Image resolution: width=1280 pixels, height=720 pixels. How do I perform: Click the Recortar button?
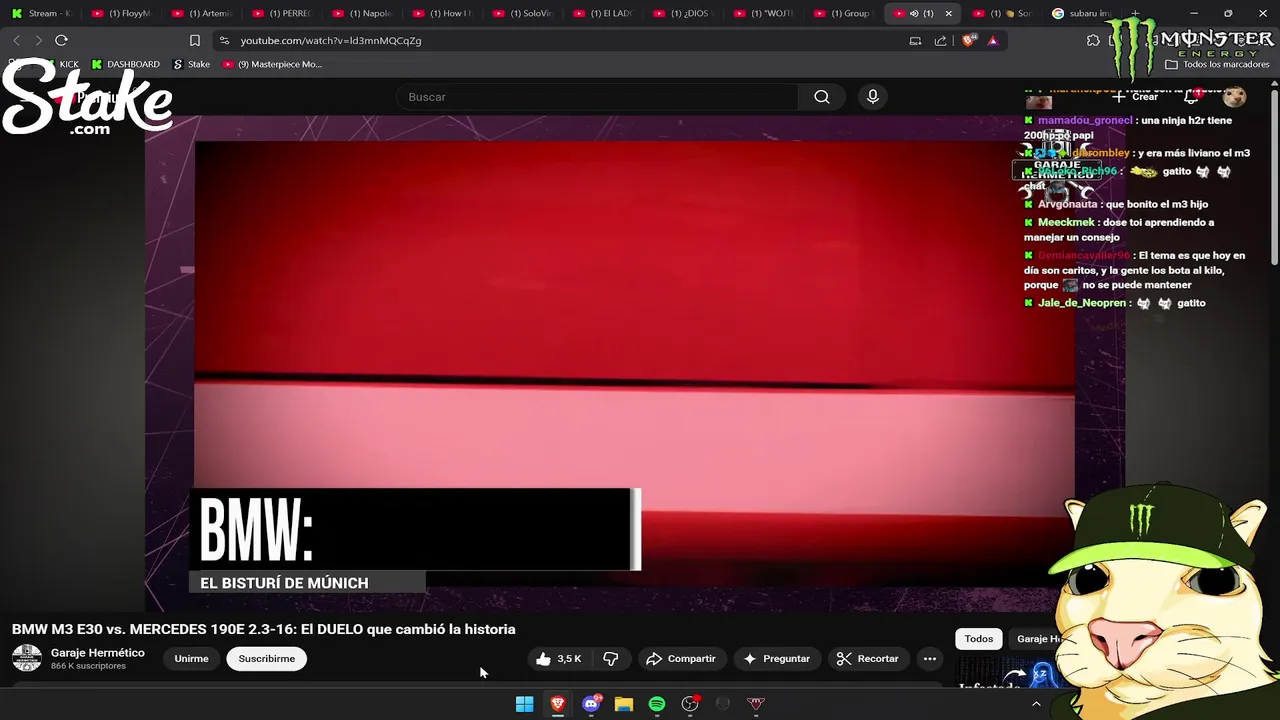868,659
